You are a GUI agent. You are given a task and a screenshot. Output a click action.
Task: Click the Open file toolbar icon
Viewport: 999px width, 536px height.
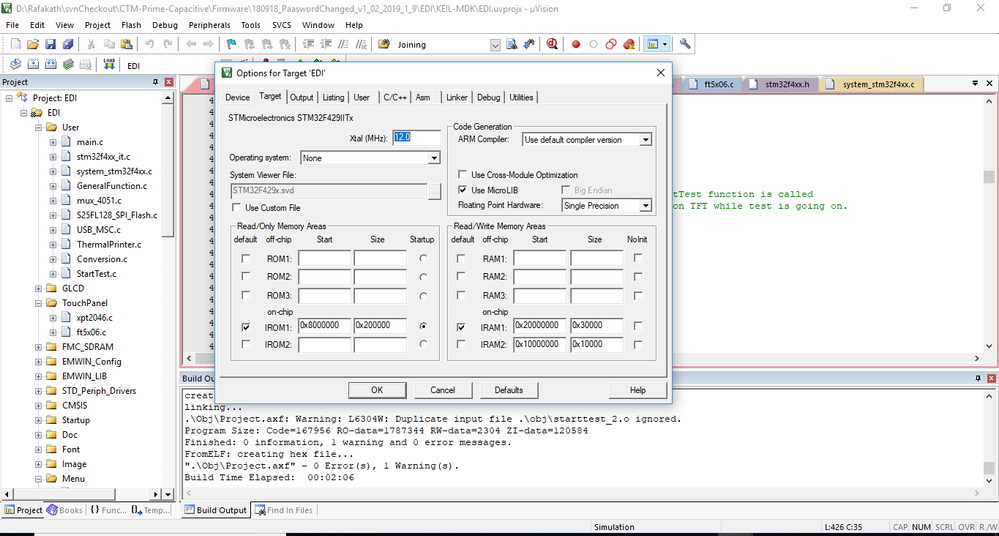[32, 44]
